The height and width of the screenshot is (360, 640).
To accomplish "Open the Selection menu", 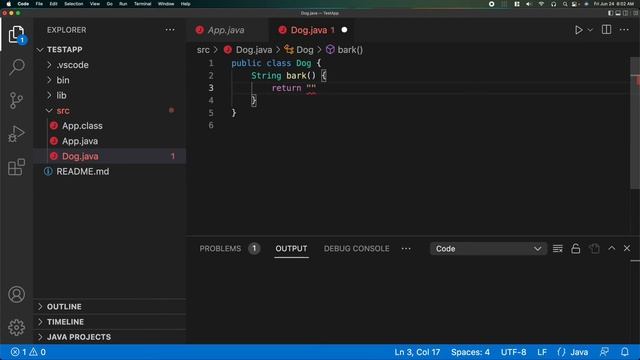I will coord(73,4).
